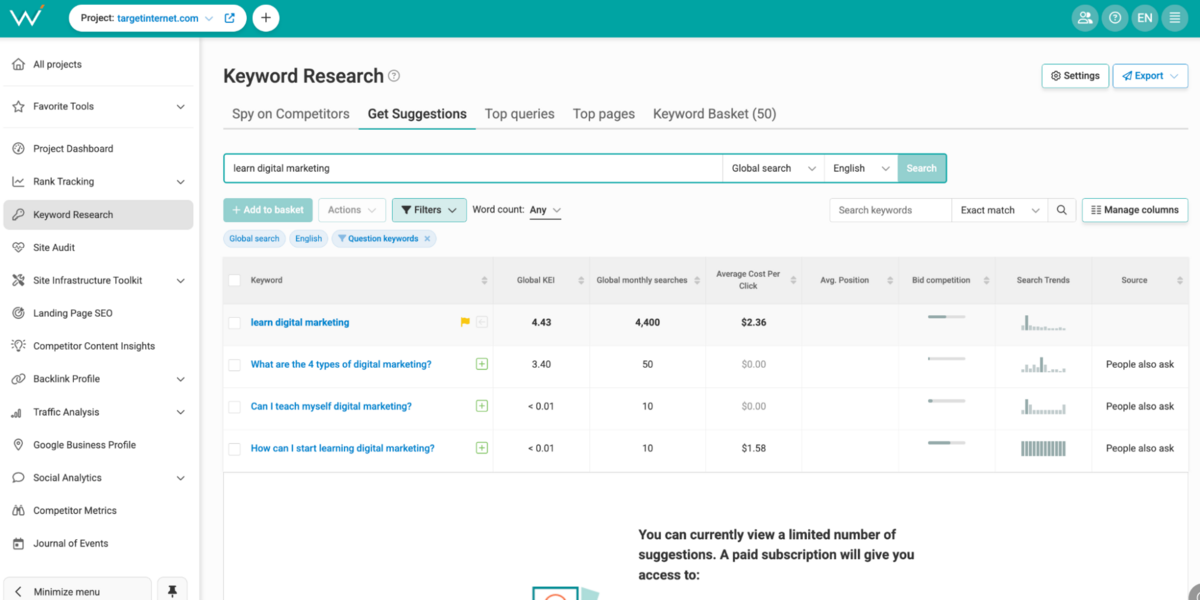Image resolution: width=1200 pixels, height=600 pixels.
Task: Add 'What are the 4 types' to basket
Action: [482, 364]
